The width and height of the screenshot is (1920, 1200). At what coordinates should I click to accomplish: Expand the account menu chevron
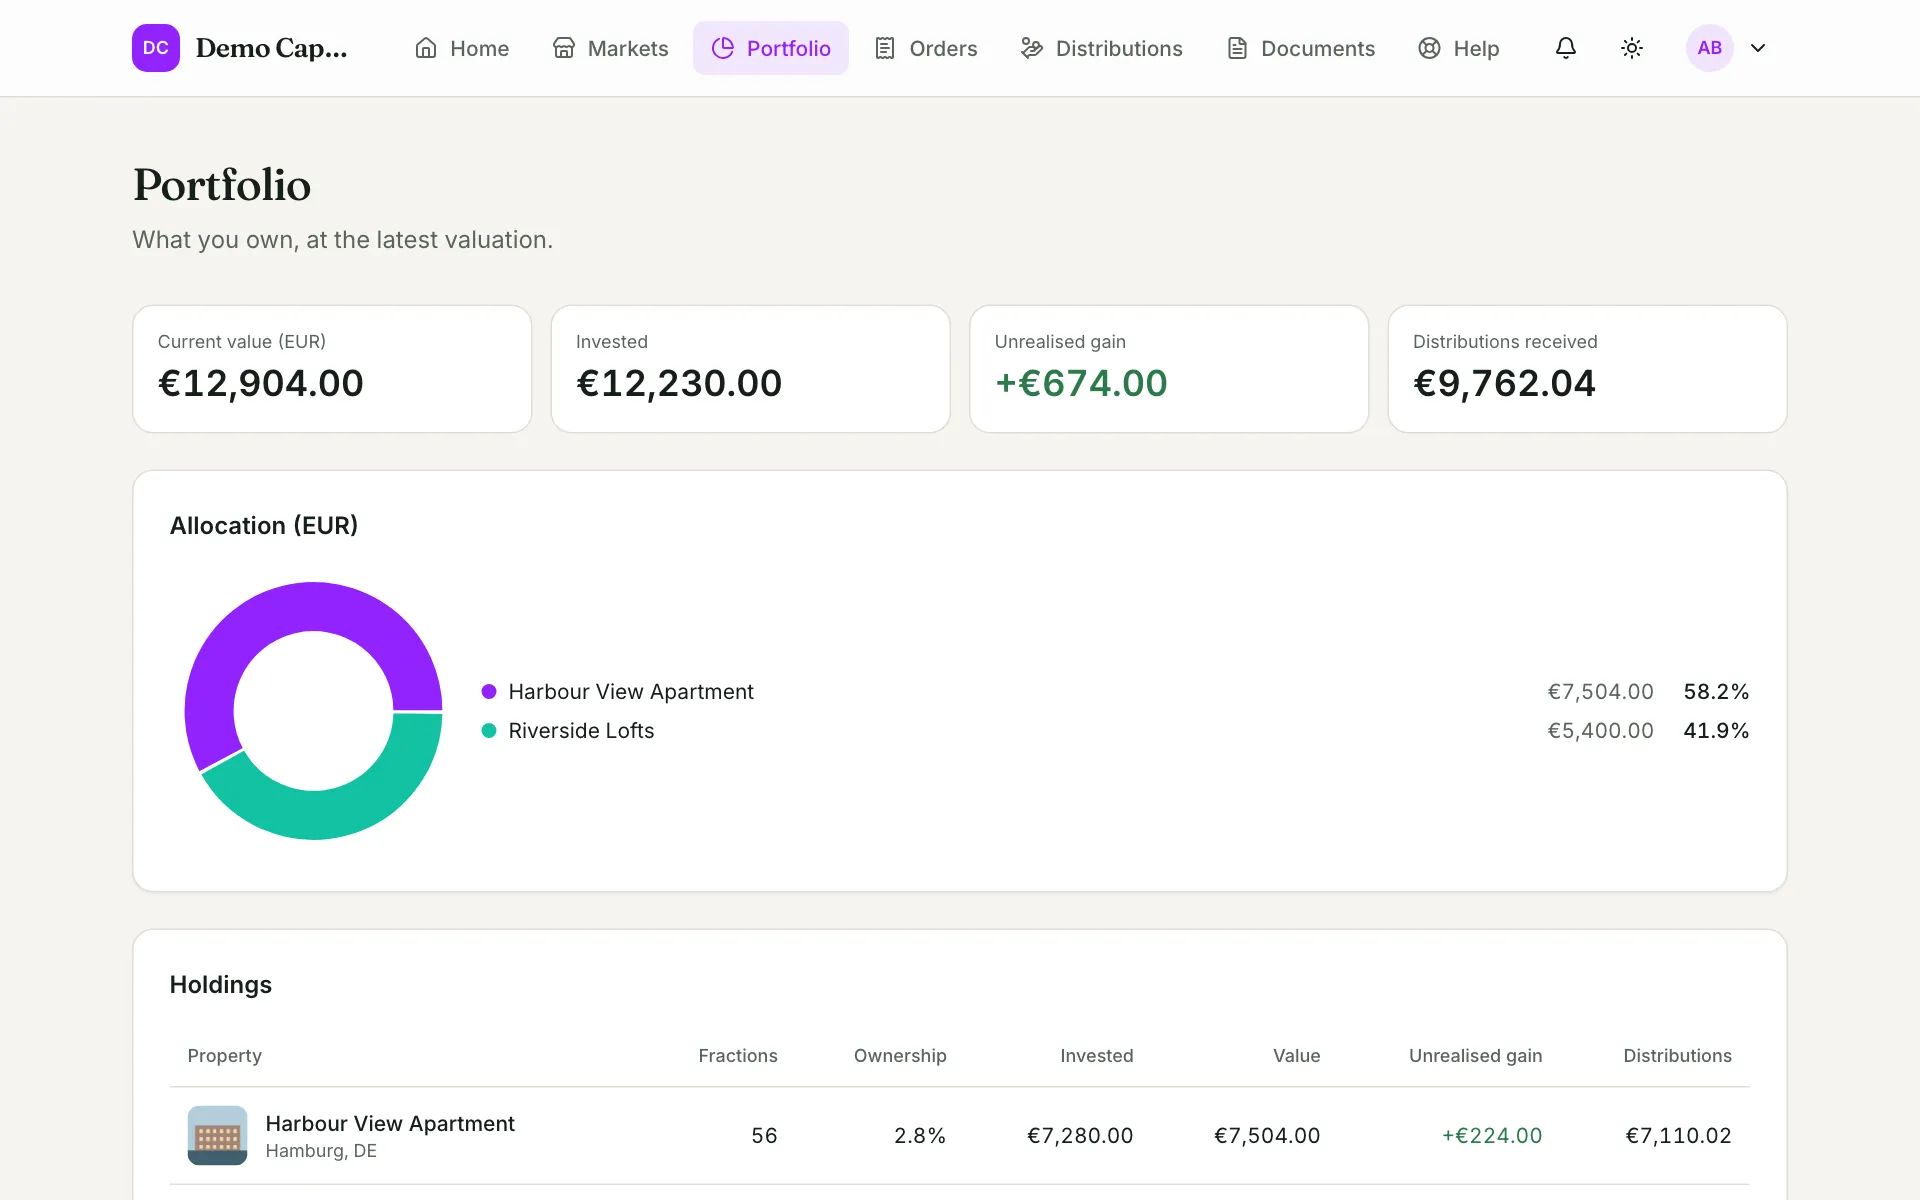pos(1758,48)
